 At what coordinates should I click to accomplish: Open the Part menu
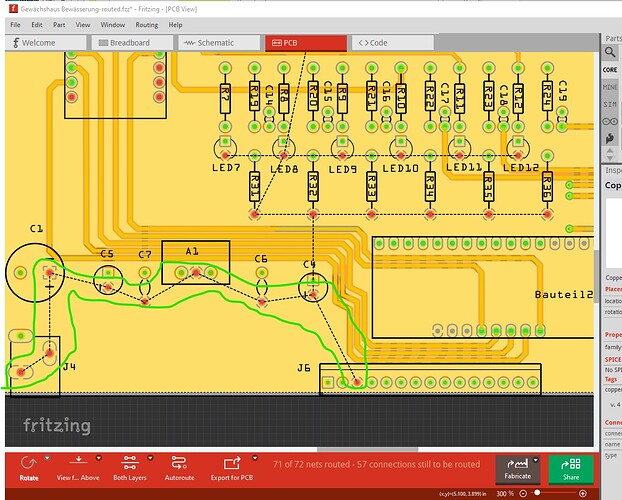point(59,25)
